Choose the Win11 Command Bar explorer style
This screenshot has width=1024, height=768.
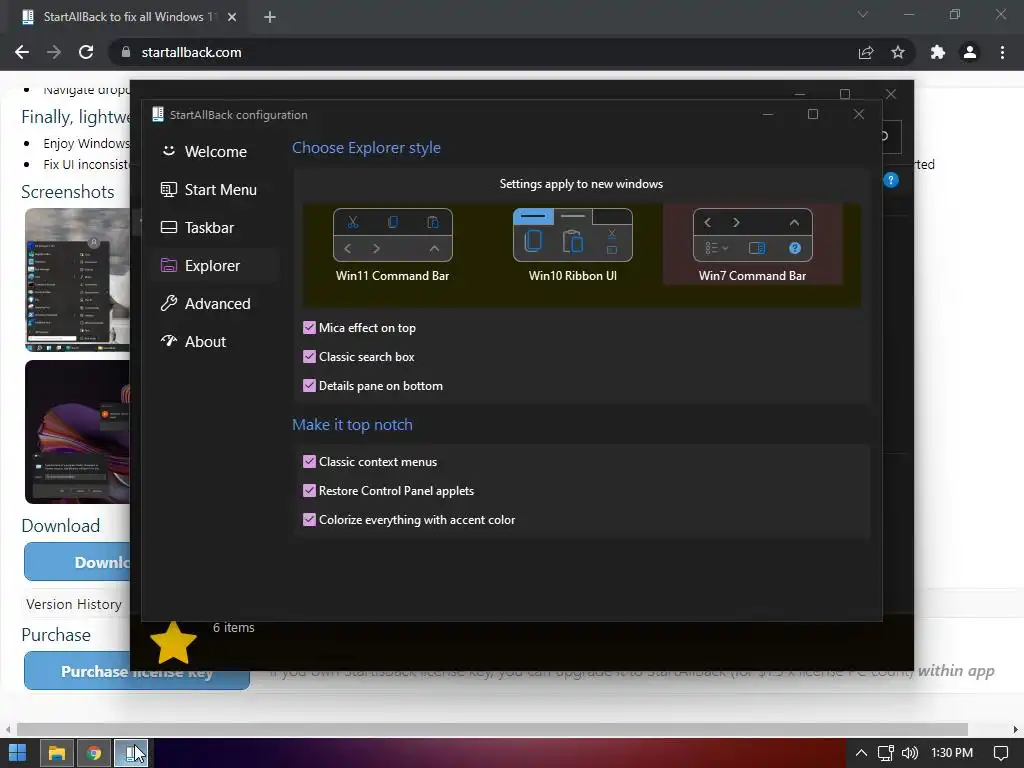point(392,246)
